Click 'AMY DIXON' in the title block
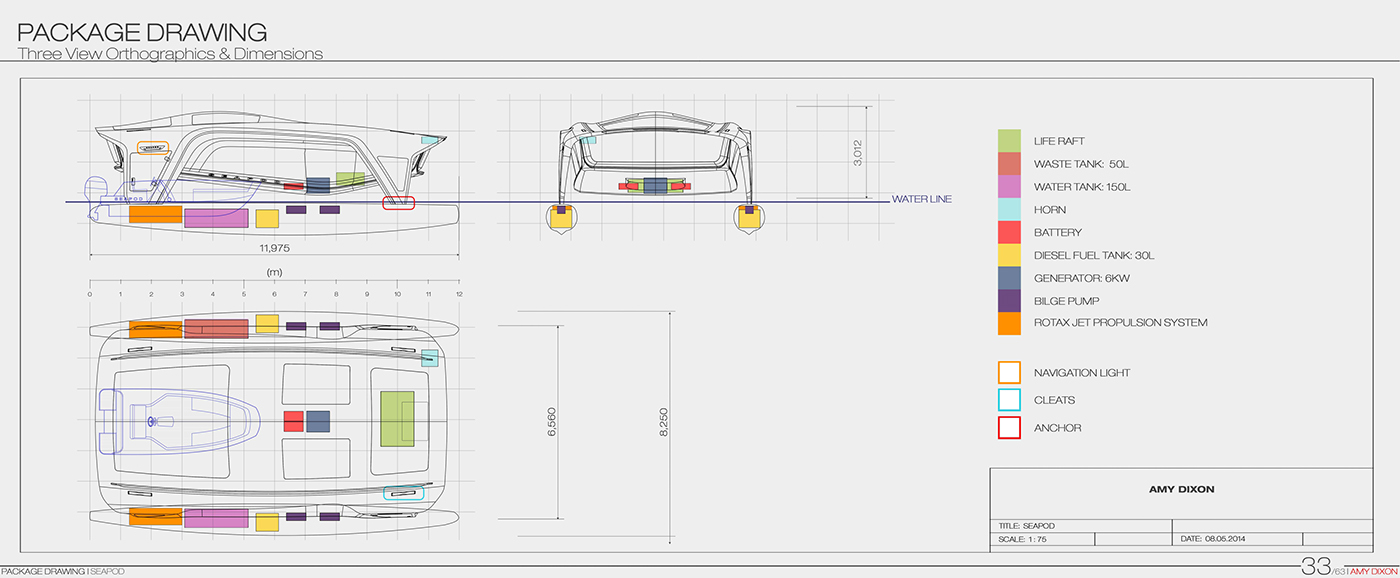Screen dimensions: 1400x578 [1181, 490]
